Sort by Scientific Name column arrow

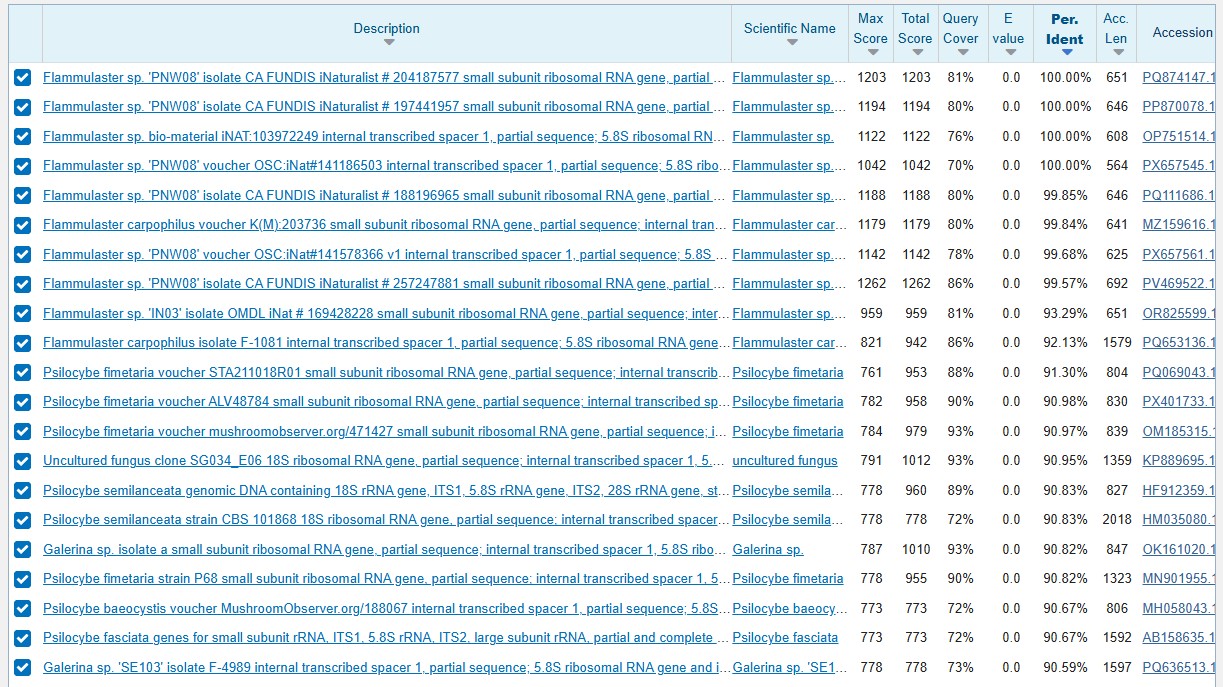click(790, 42)
